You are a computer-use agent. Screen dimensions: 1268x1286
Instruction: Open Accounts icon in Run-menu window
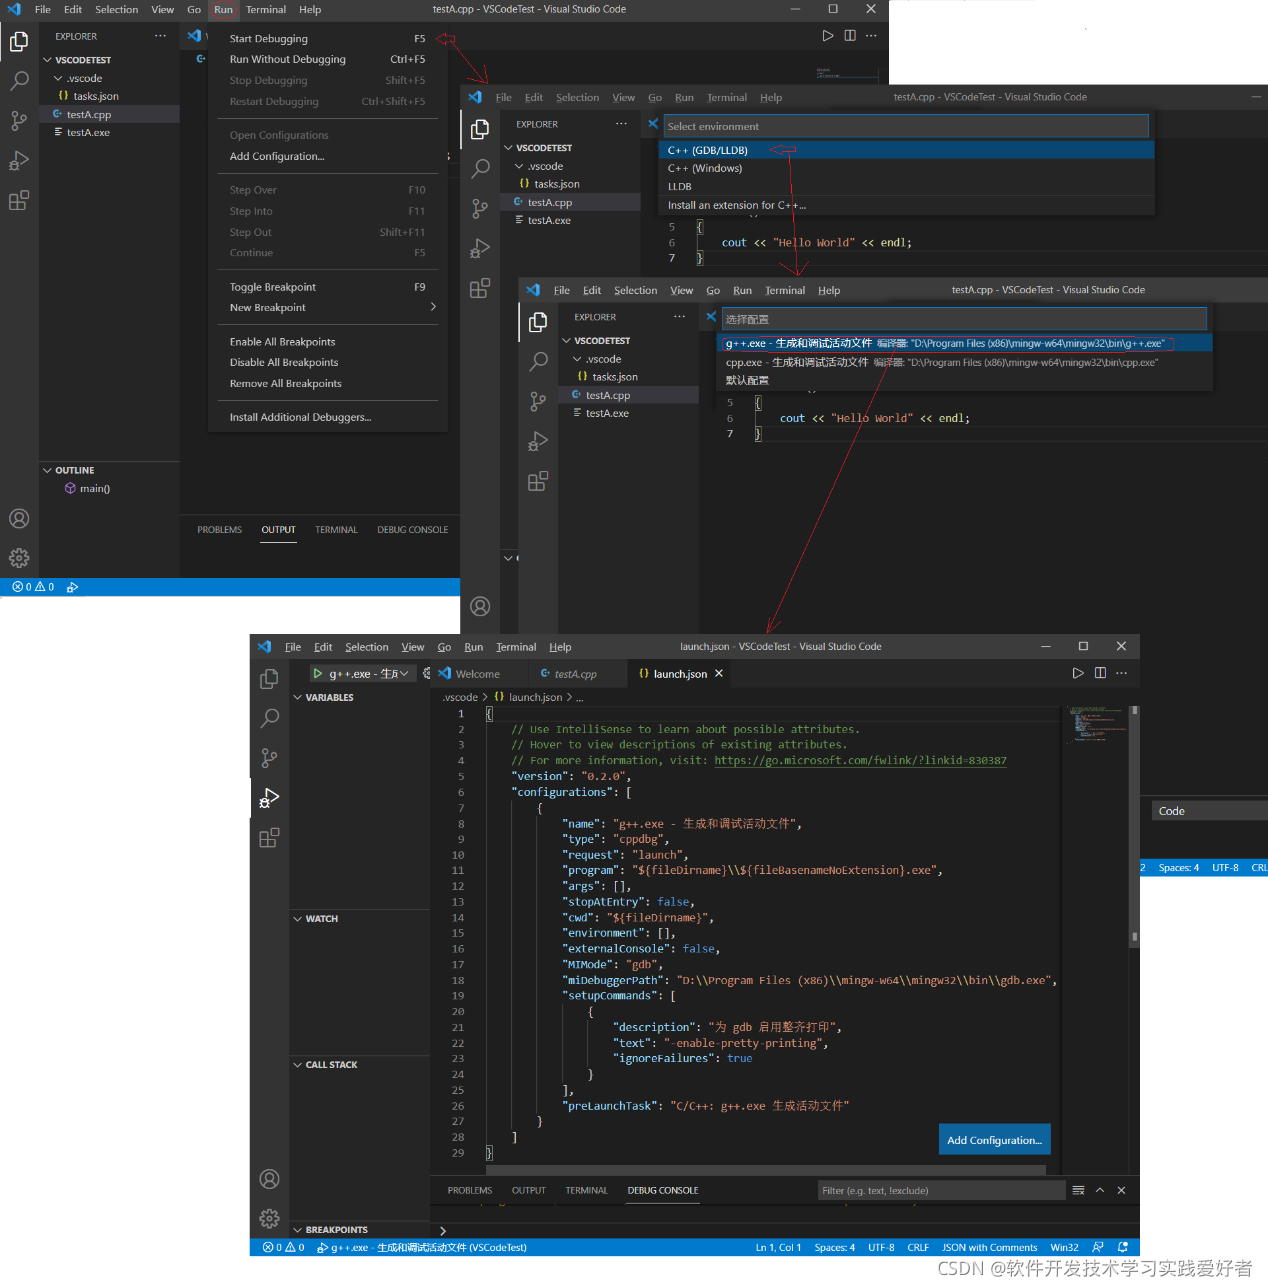tap(19, 518)
